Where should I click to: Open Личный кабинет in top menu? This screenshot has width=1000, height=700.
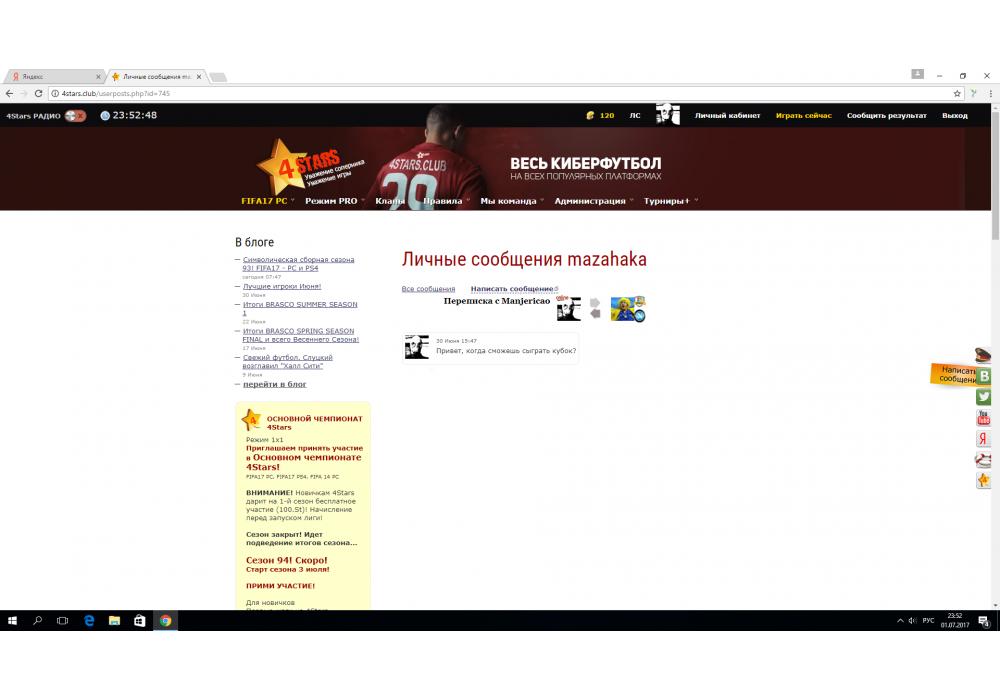728,116
